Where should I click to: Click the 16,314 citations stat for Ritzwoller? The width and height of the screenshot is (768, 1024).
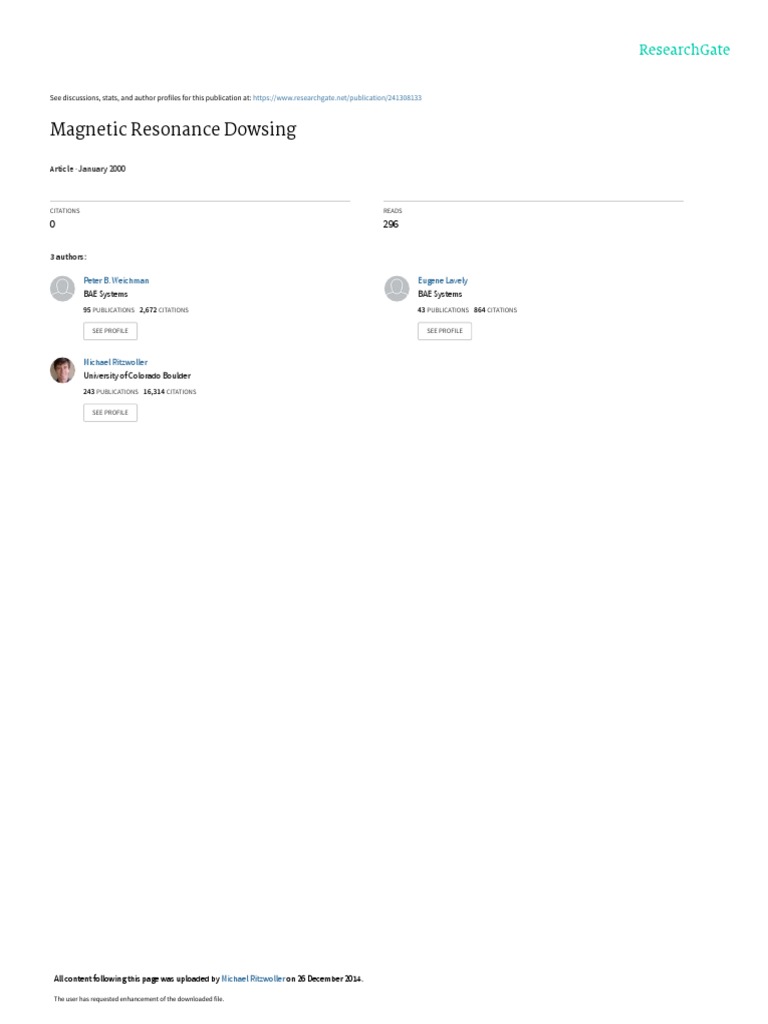click(170, 392)
